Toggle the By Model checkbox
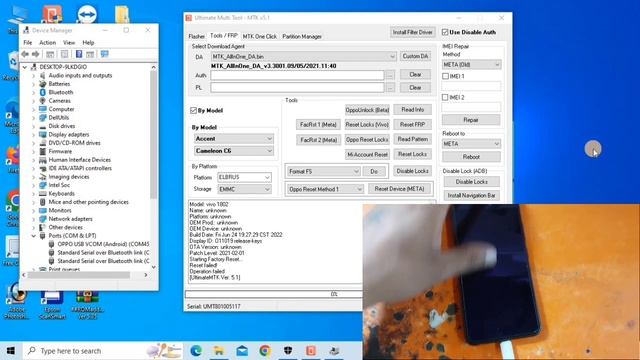640x360 pixels. click(193, 111)
